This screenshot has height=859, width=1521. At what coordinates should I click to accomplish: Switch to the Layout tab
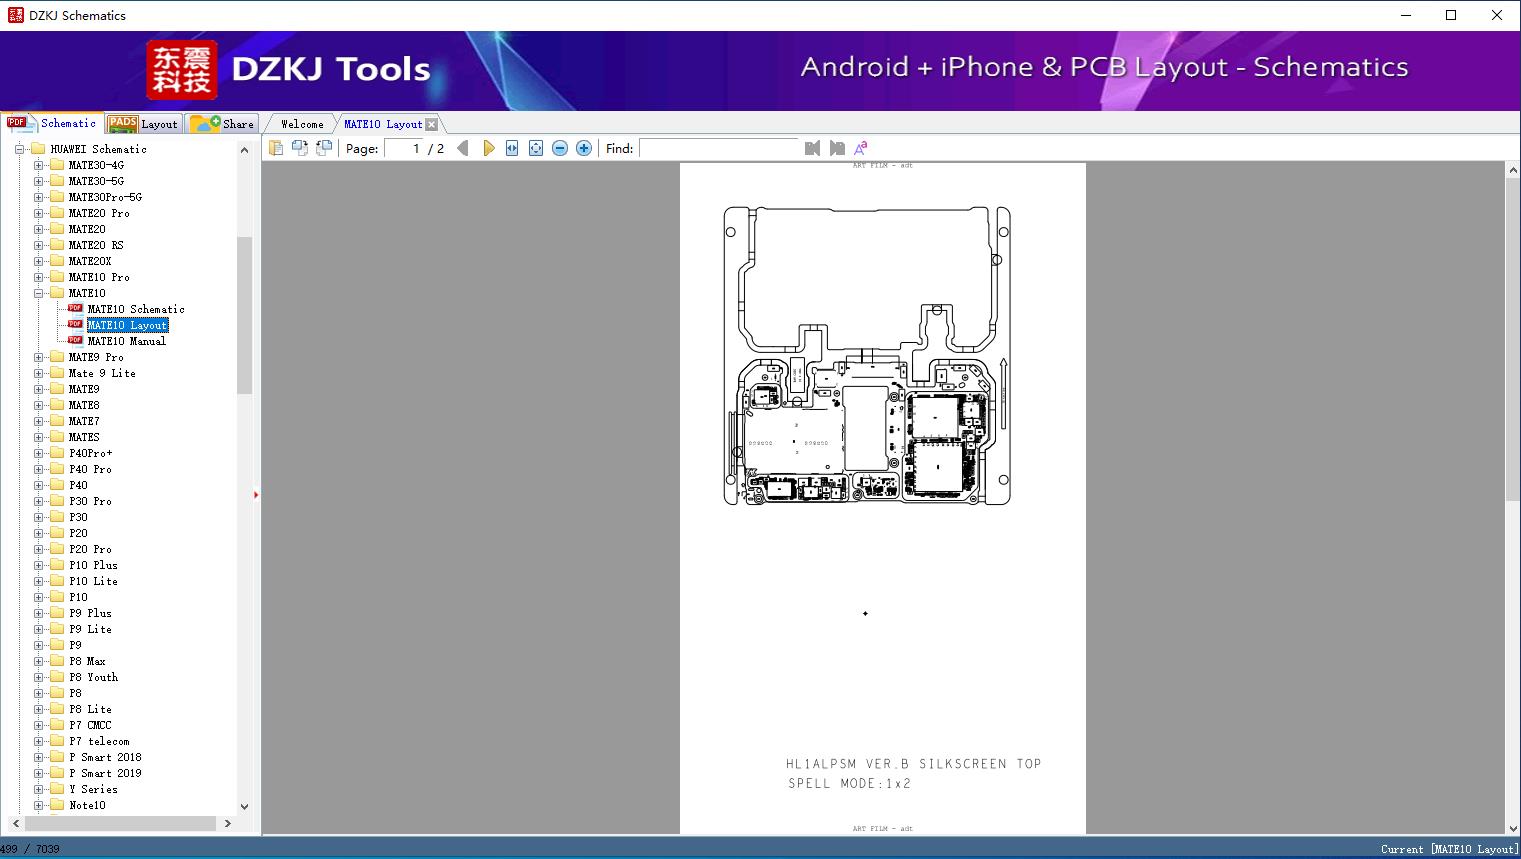click(x=144, y=124)
